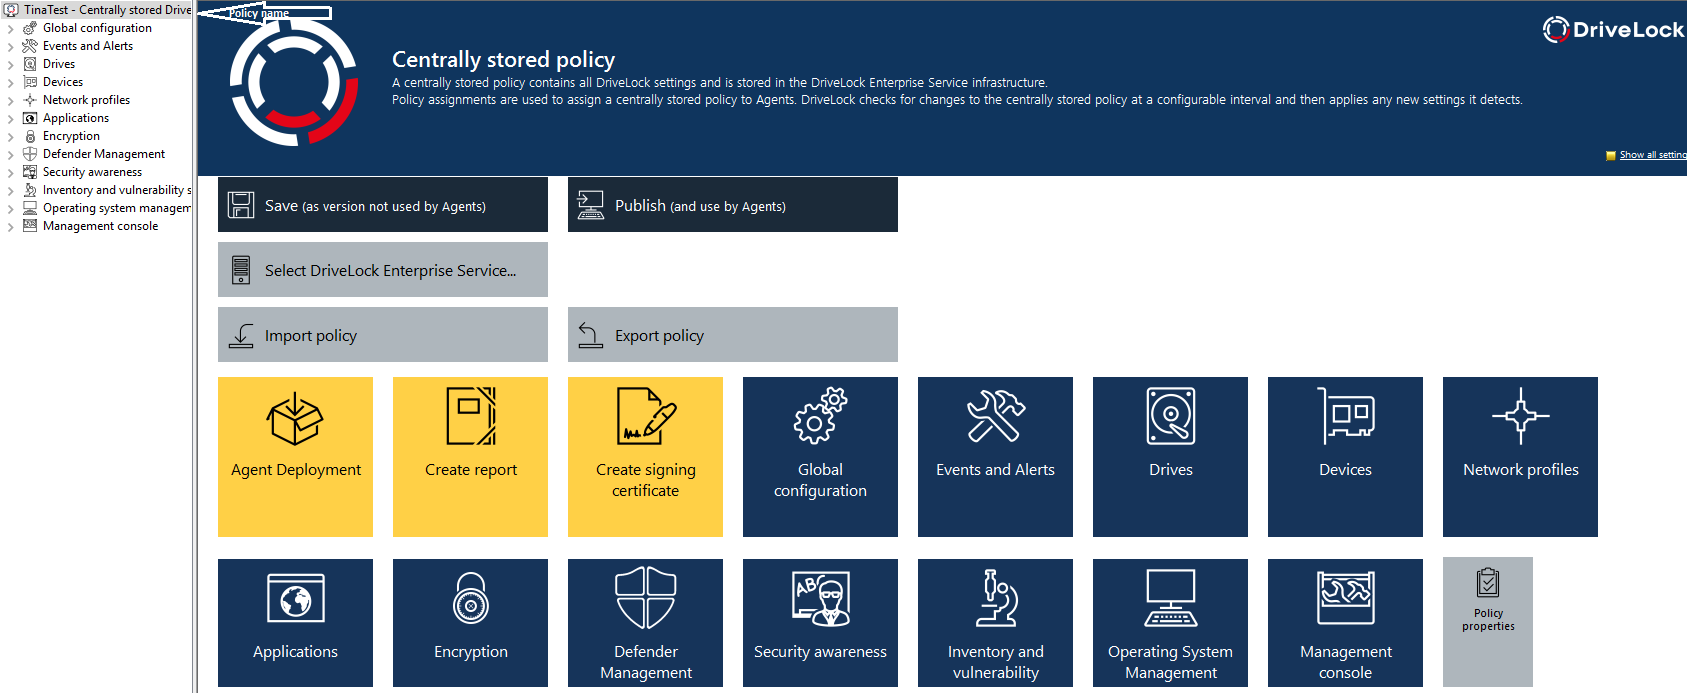1687x693 pixels.
Task: Open the Defender Management shield tile
Action: pos(645,622)
